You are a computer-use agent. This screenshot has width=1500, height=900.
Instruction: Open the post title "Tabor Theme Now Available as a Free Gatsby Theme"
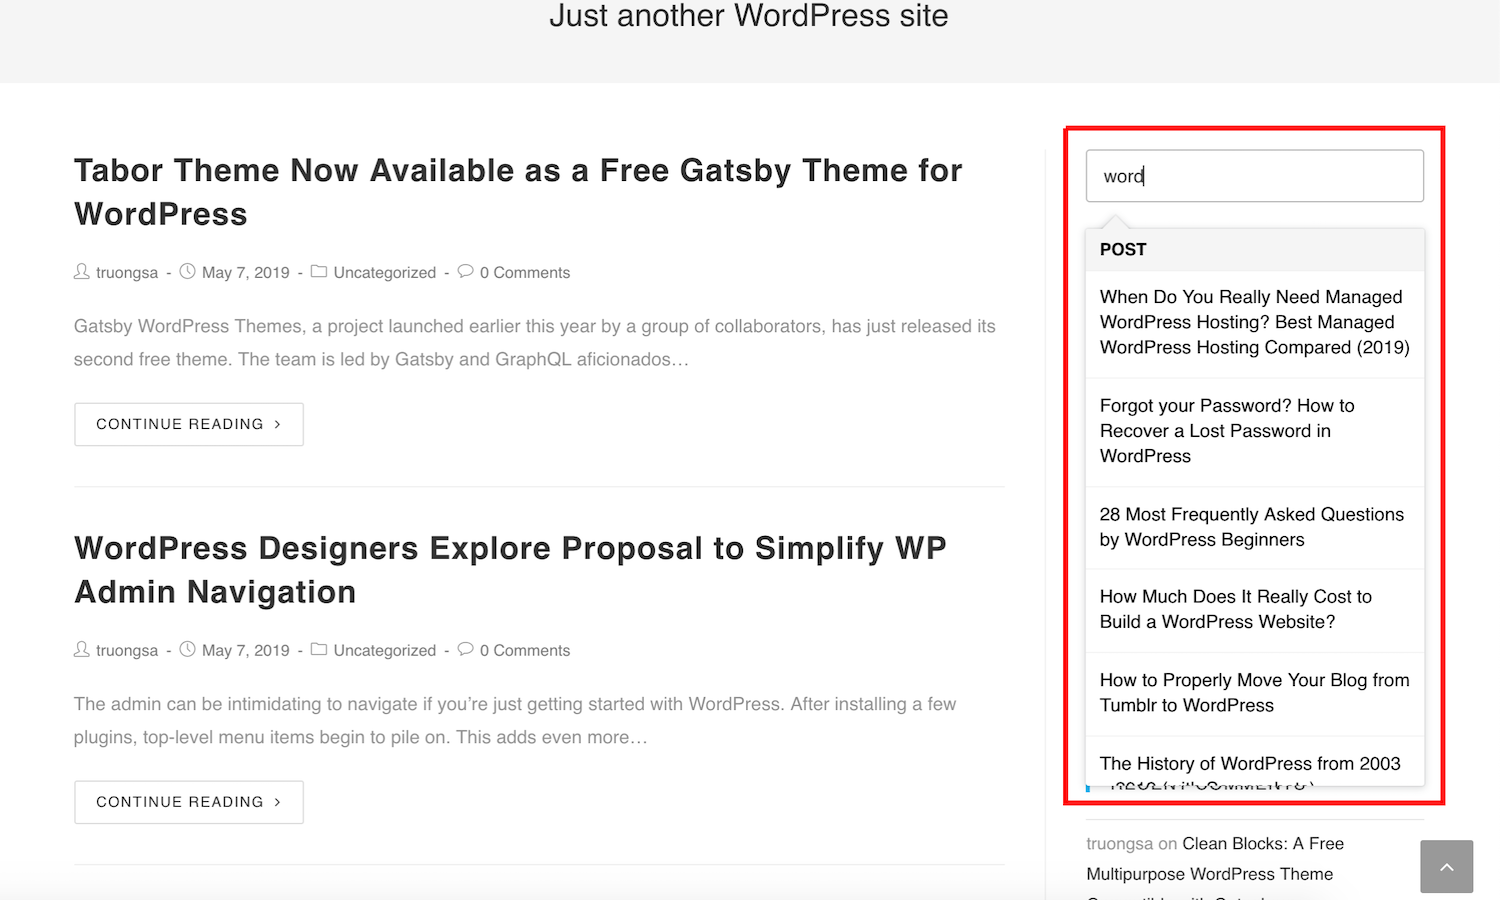(x=518, y=192)
